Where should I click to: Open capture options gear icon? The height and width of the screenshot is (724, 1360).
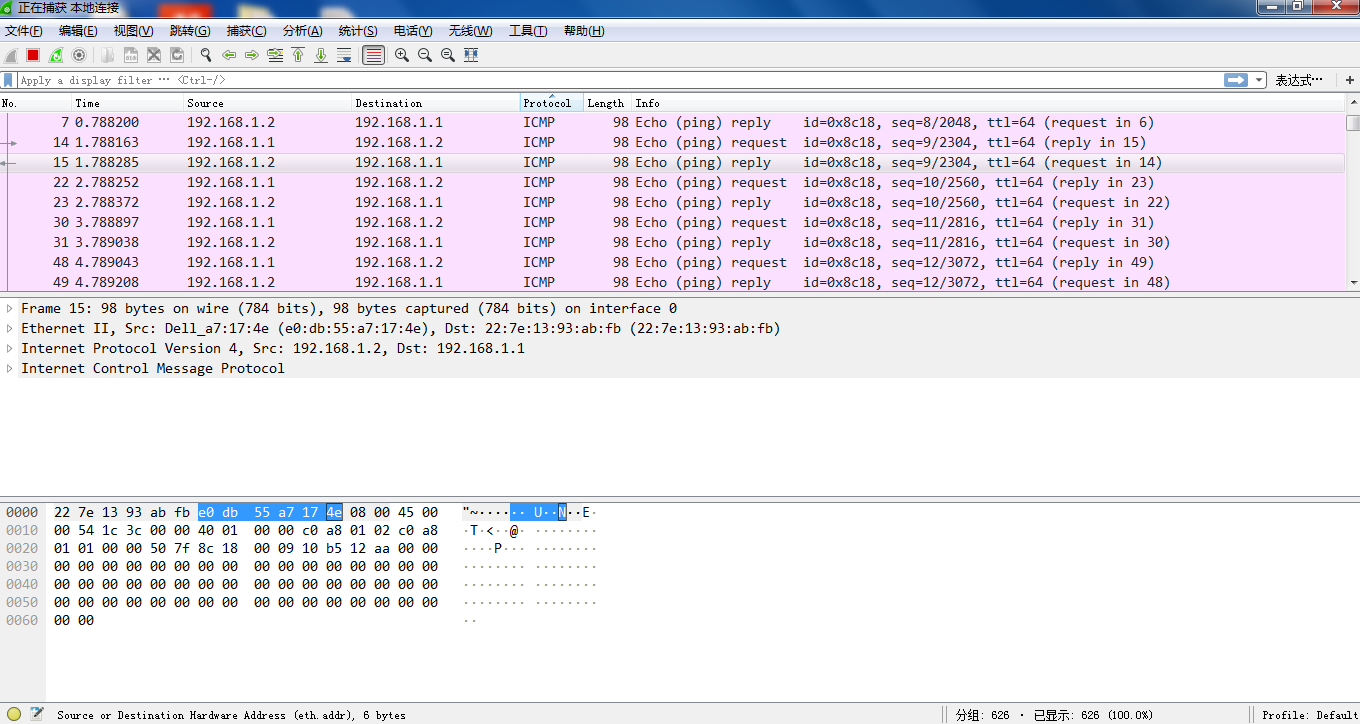[79, 55]
